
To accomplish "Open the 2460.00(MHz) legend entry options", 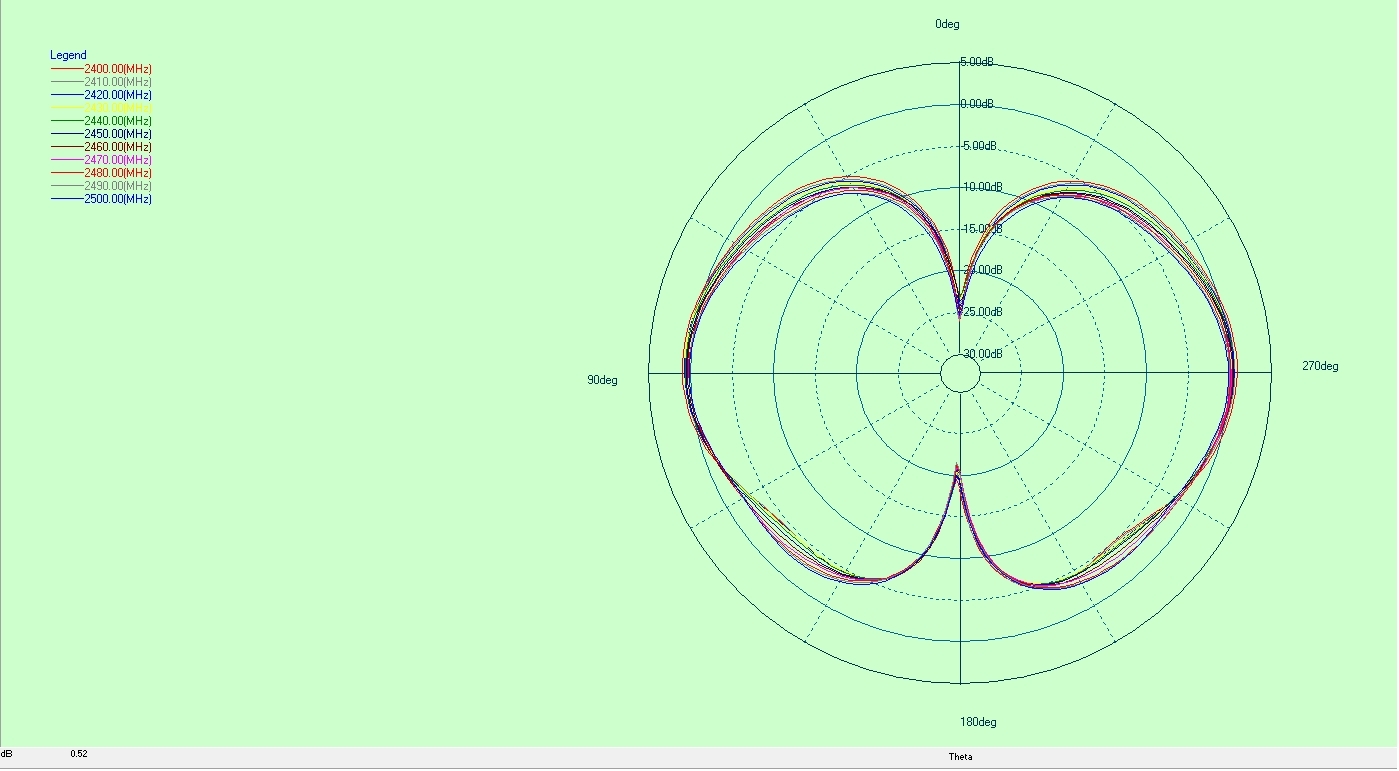I will click(118, 147).
